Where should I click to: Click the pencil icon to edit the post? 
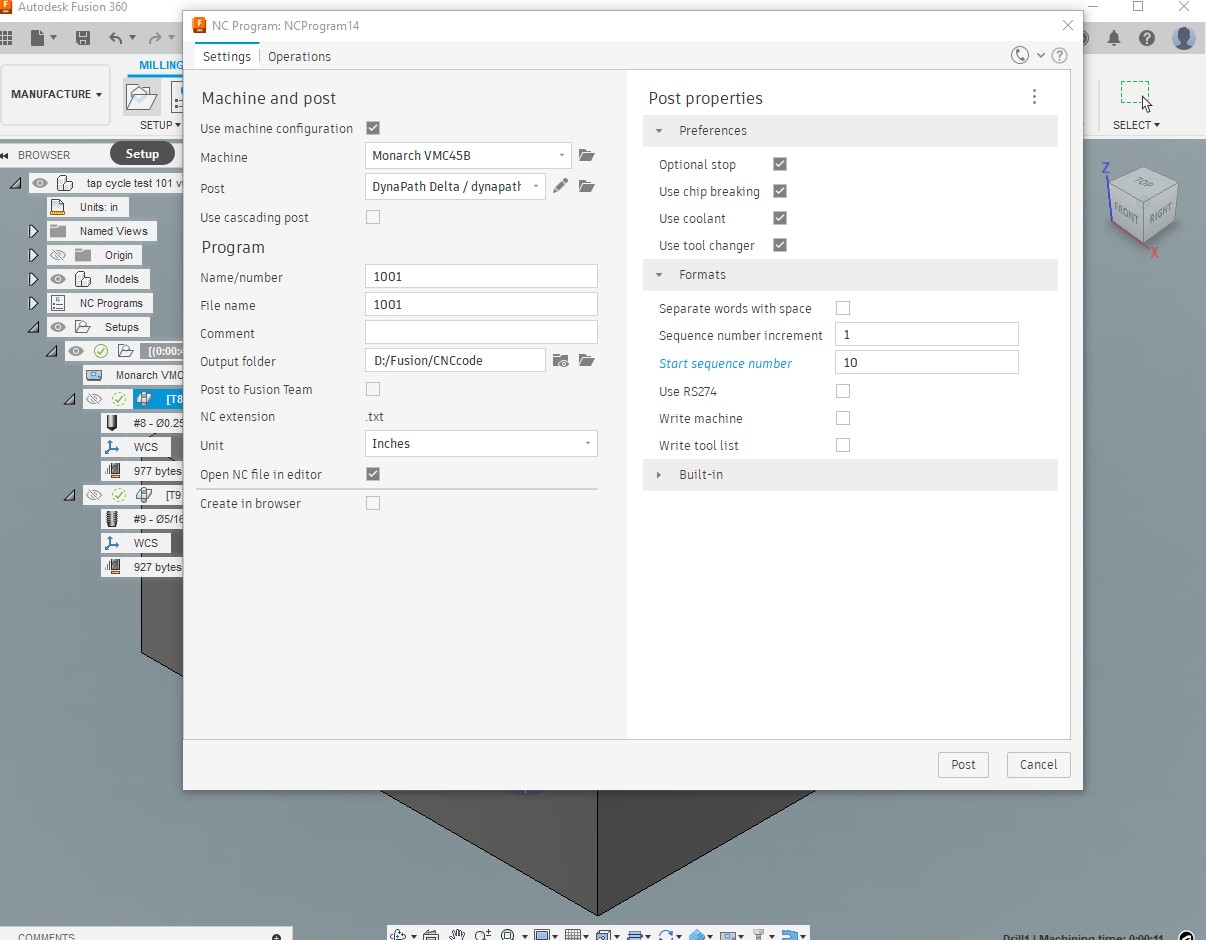(x=560, y=186)
